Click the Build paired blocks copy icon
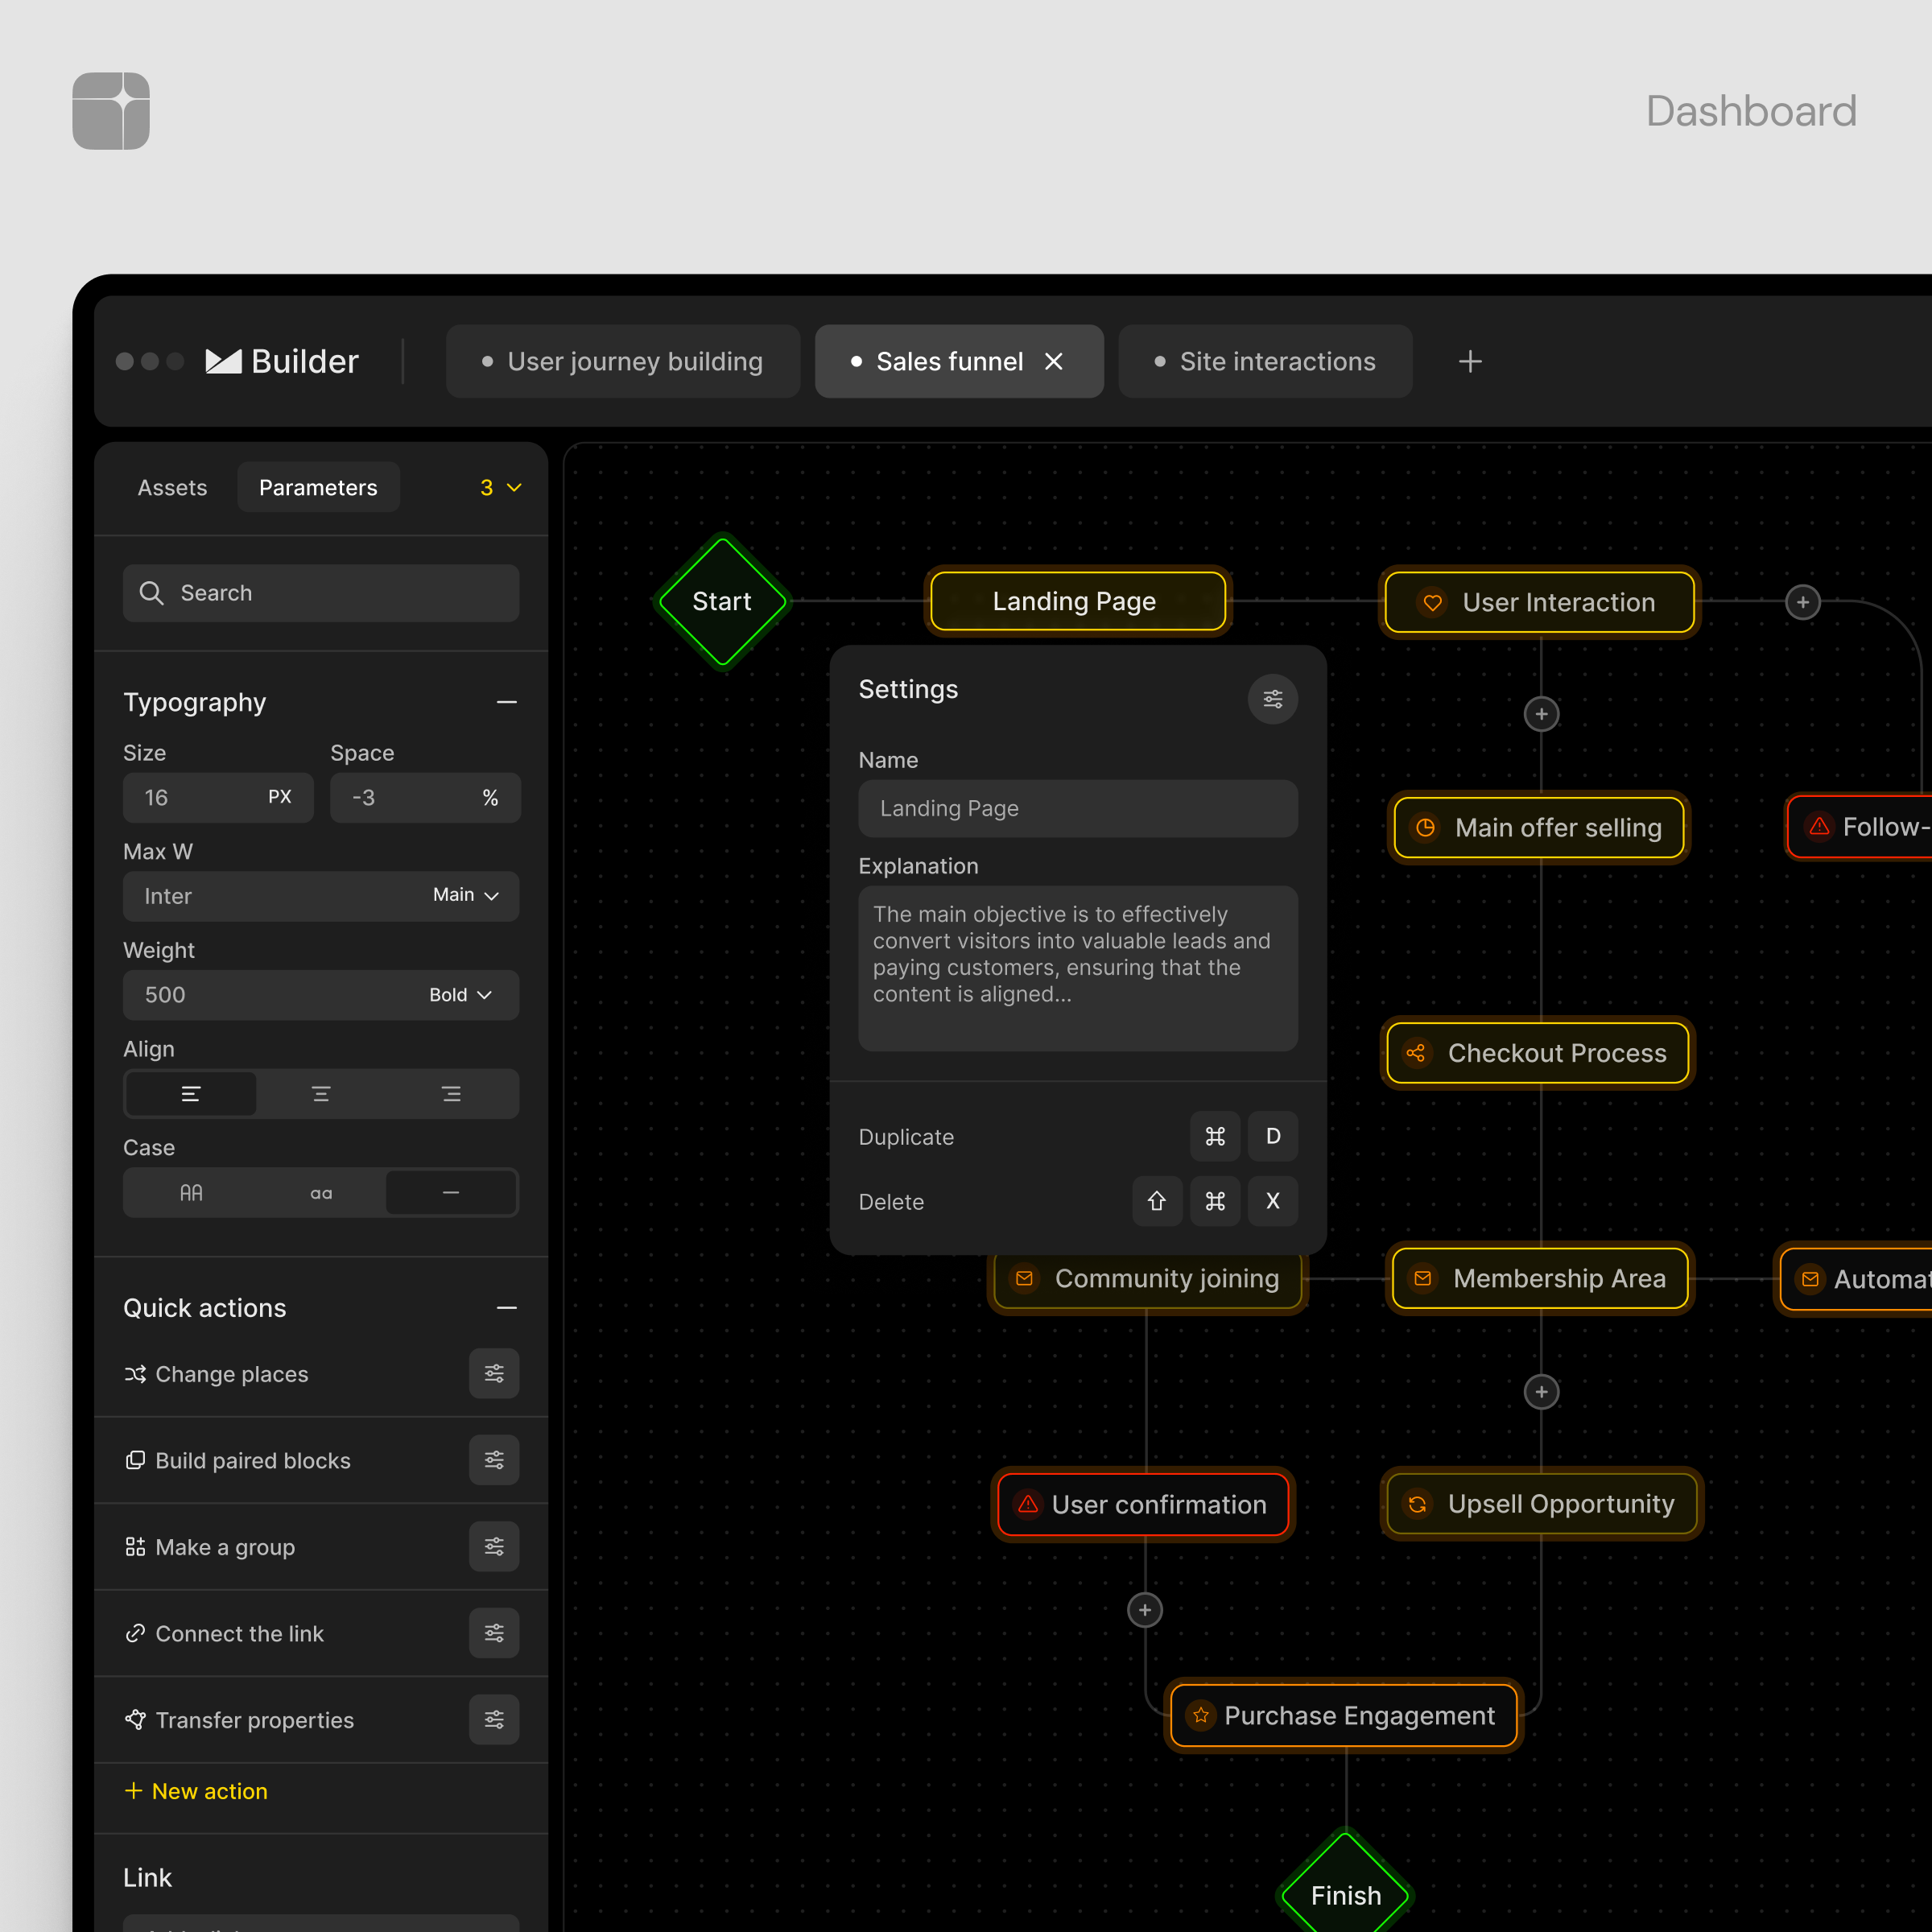 135,1460
